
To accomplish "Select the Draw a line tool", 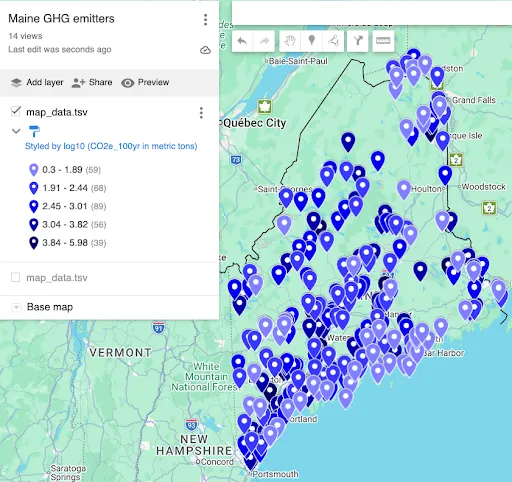I will click(333, 41).
